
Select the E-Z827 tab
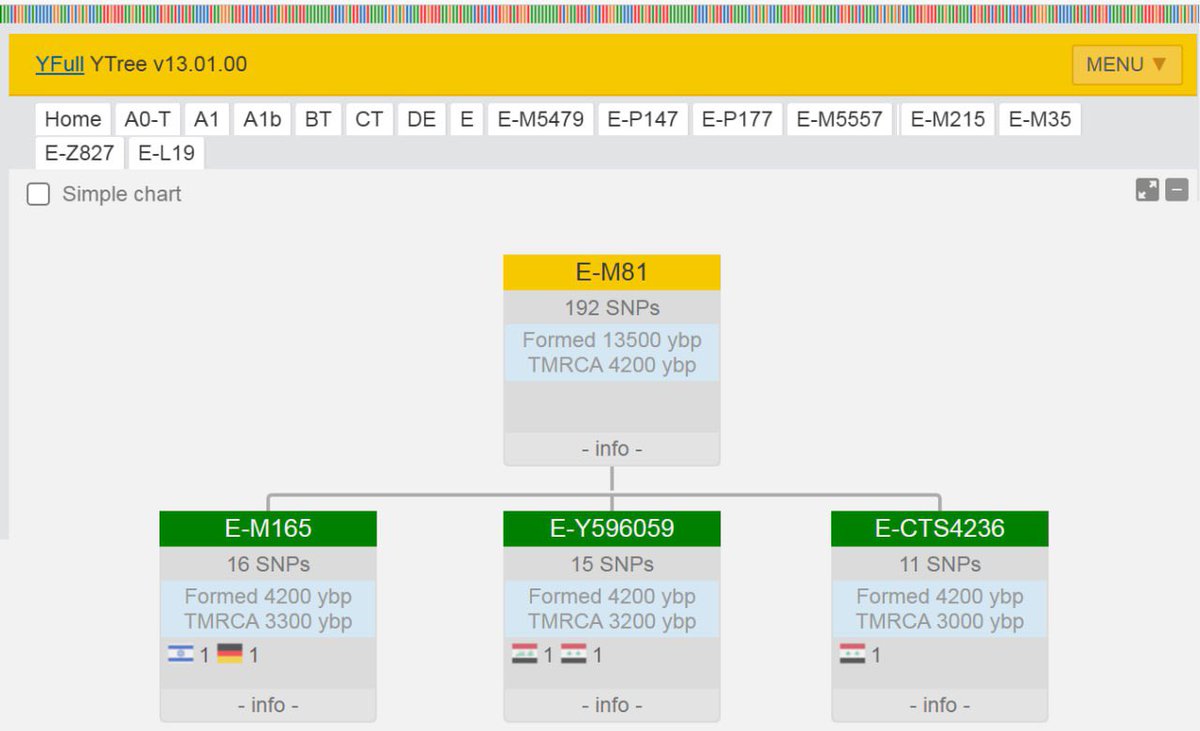[80, 153]
